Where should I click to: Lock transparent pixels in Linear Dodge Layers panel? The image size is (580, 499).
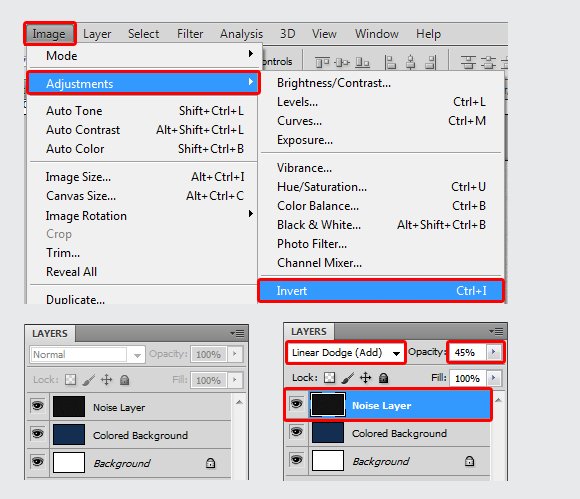click(x=330, y=378)
